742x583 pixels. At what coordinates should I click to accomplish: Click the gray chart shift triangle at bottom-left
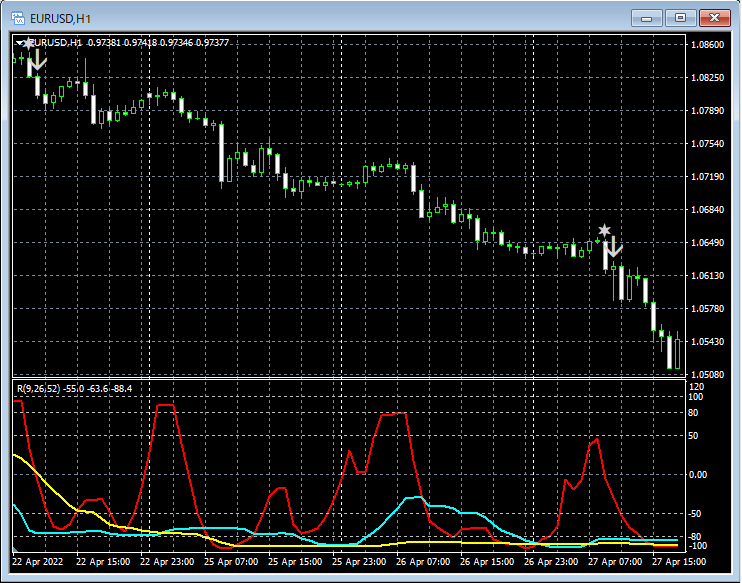click(x=15, y=550)
